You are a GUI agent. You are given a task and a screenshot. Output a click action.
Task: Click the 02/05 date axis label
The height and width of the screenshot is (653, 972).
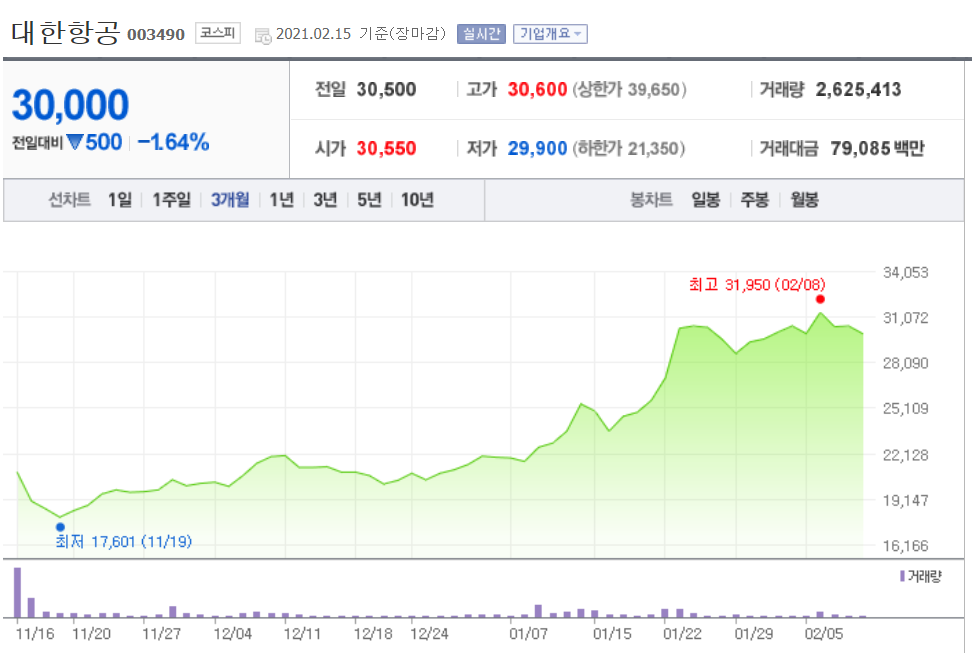823,634
